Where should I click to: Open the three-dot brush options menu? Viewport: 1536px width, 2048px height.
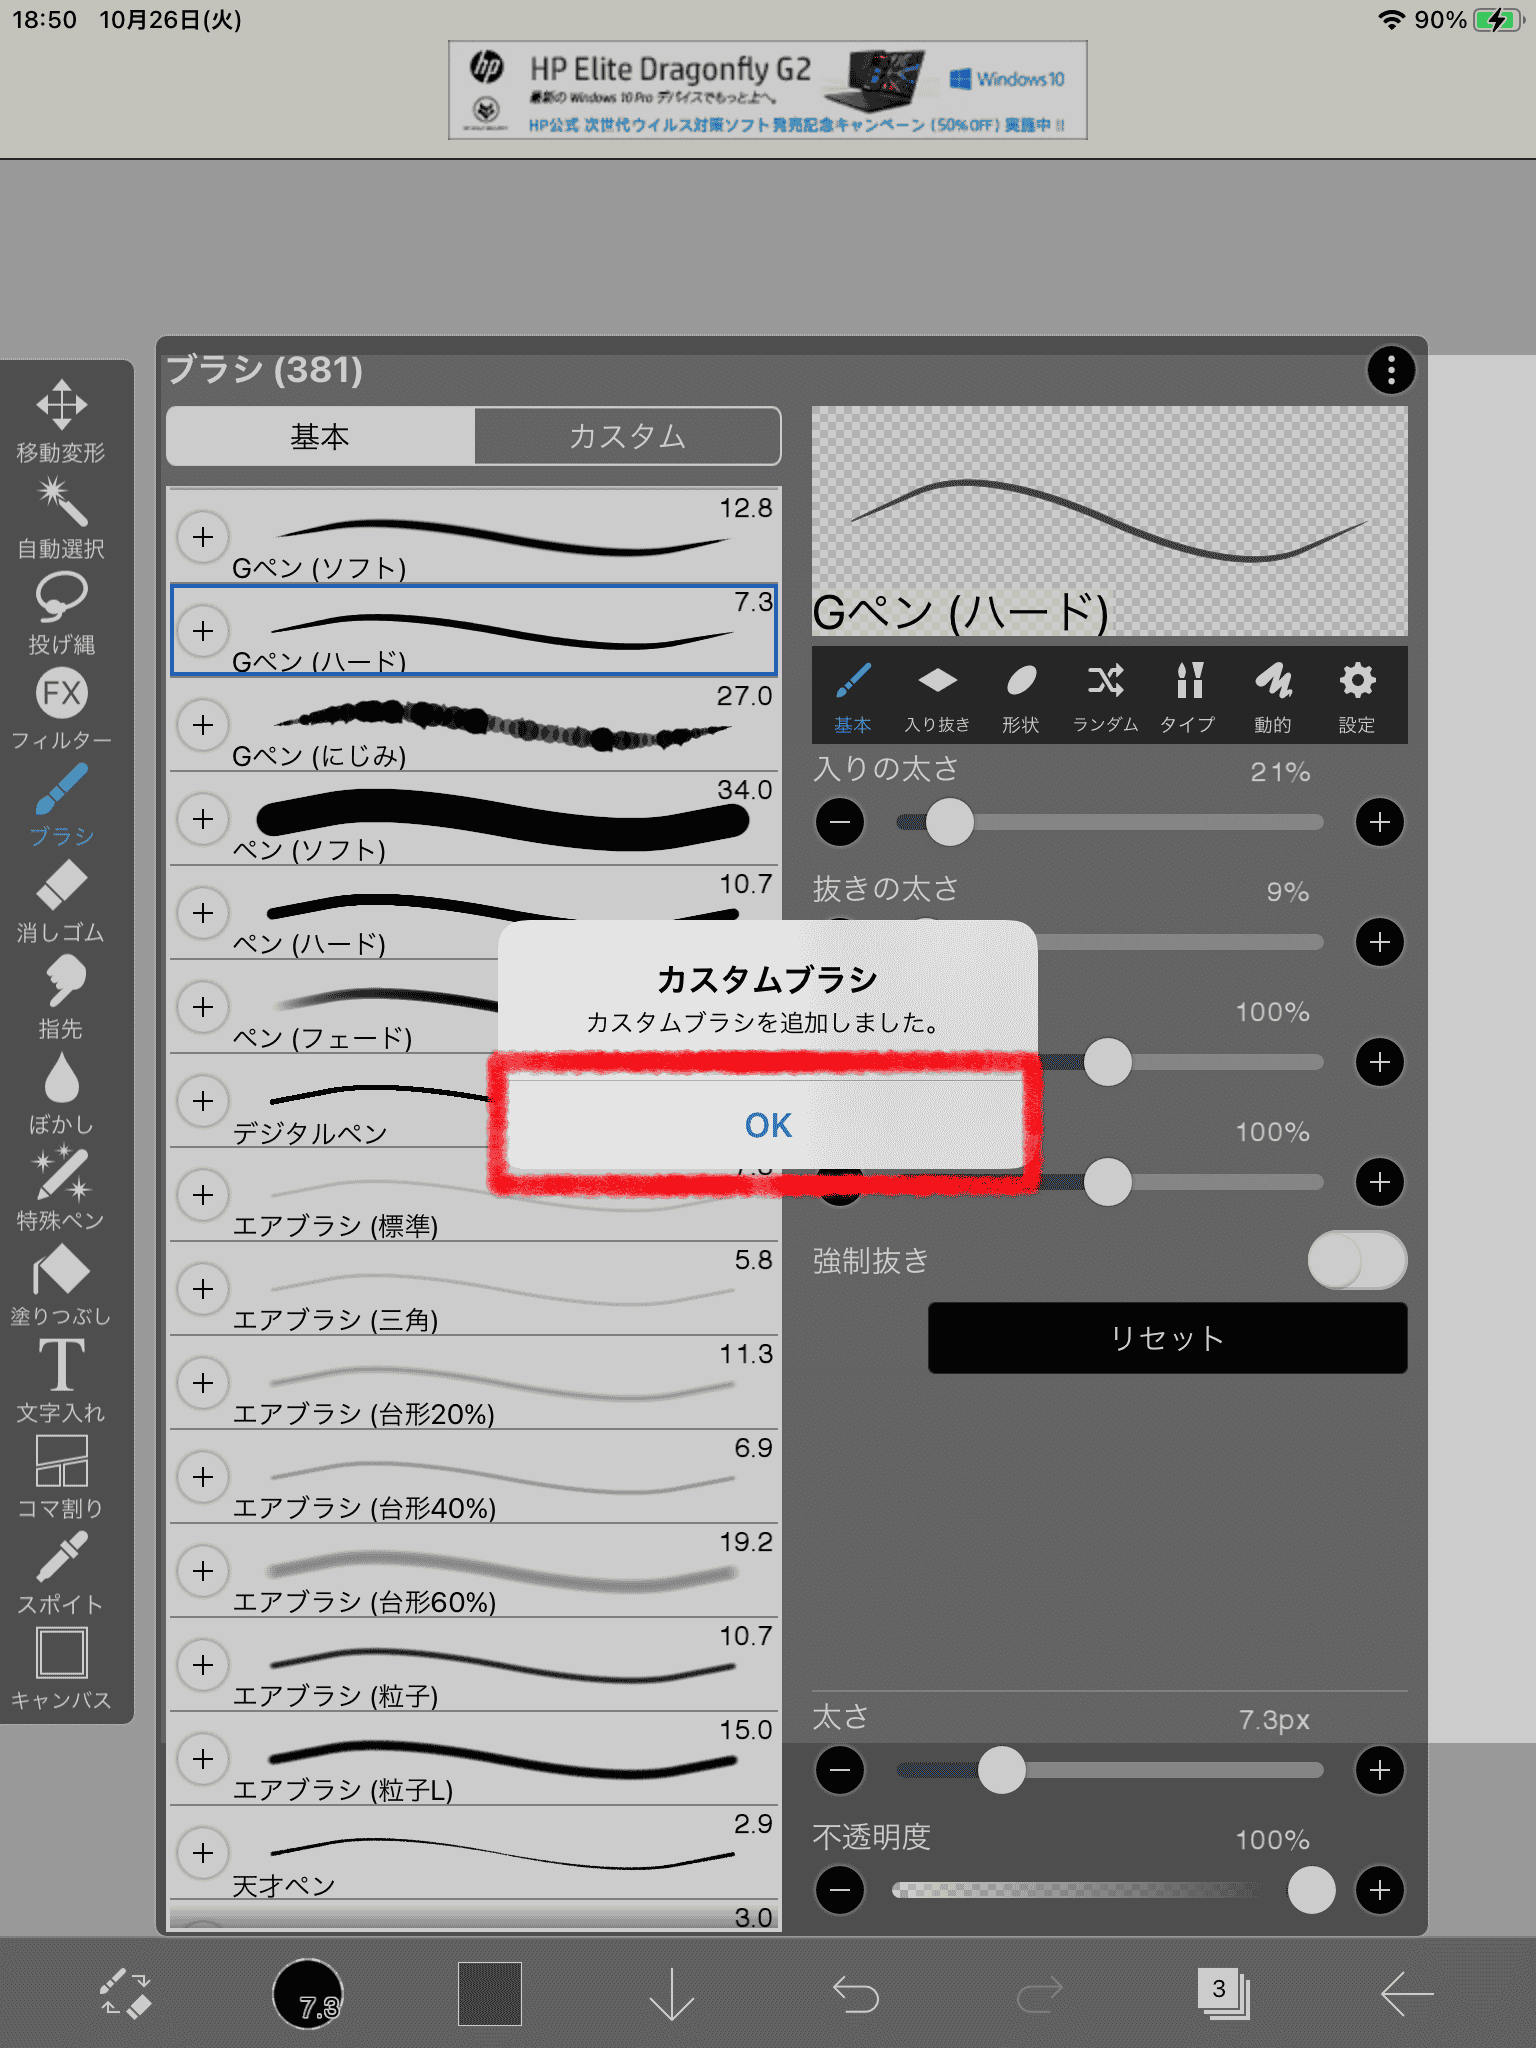(x=1390, y=370)
